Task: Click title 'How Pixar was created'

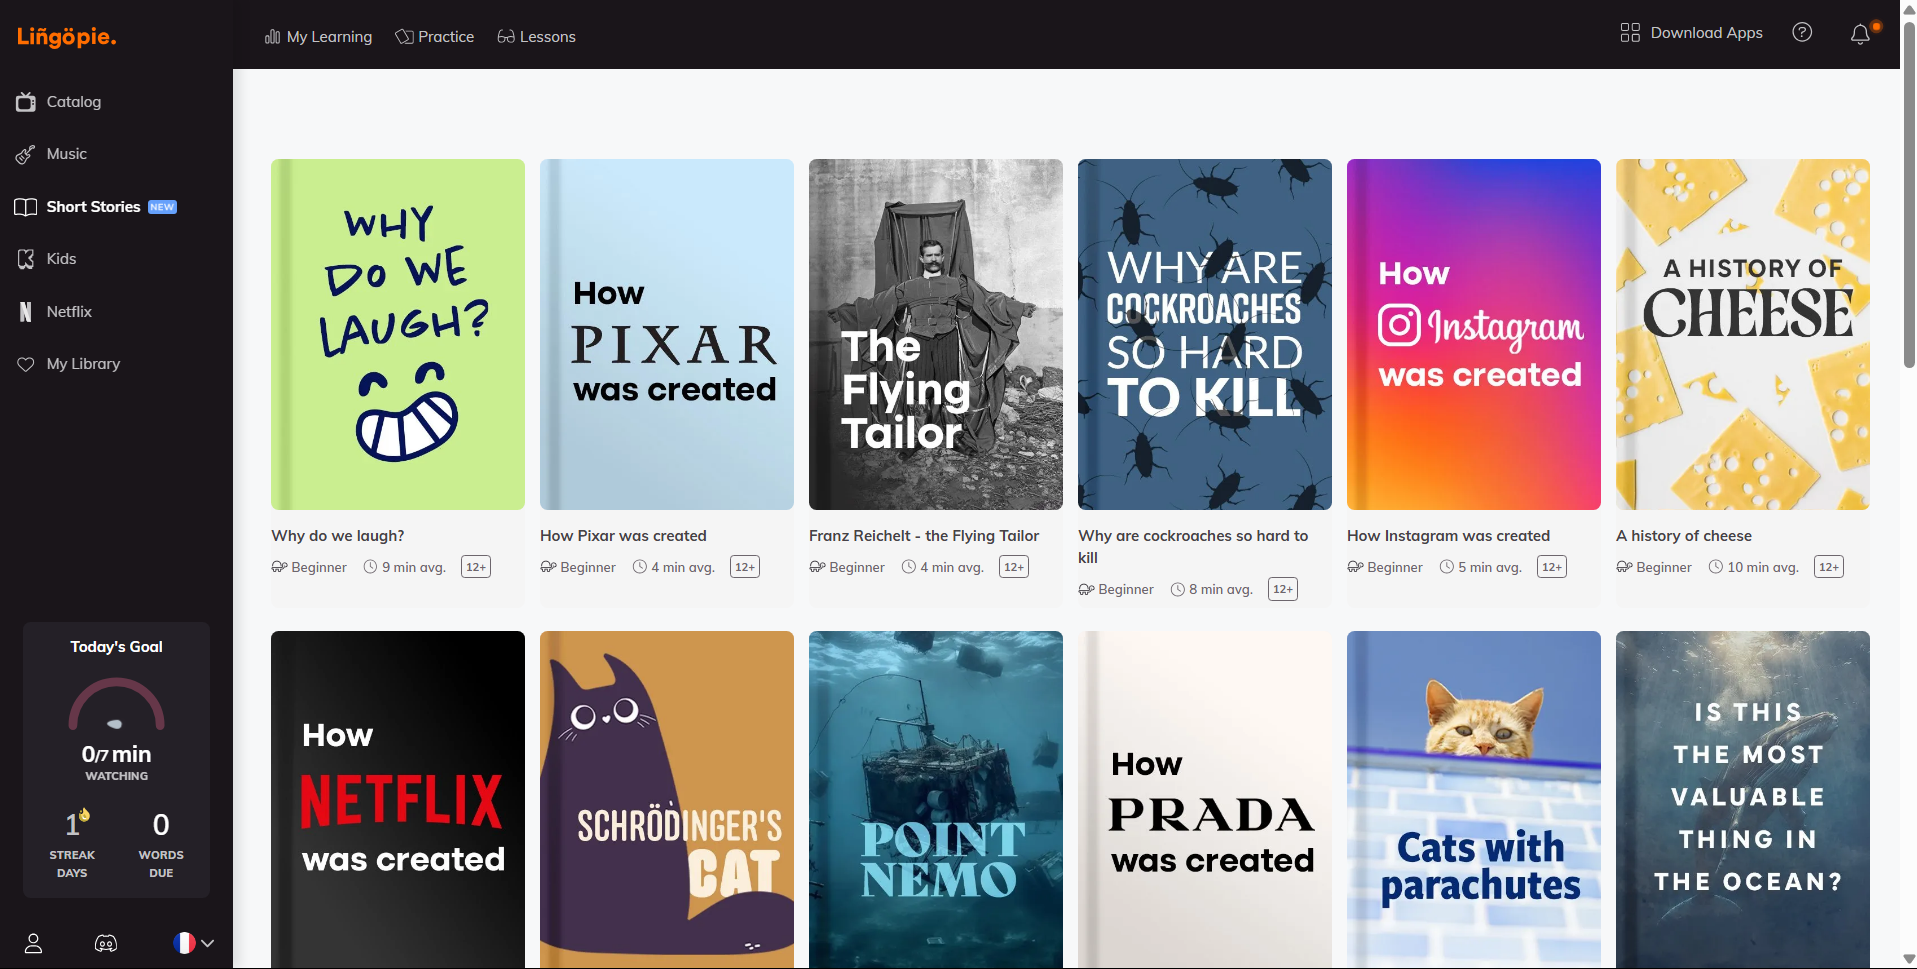Action: [x=623, y=536]
